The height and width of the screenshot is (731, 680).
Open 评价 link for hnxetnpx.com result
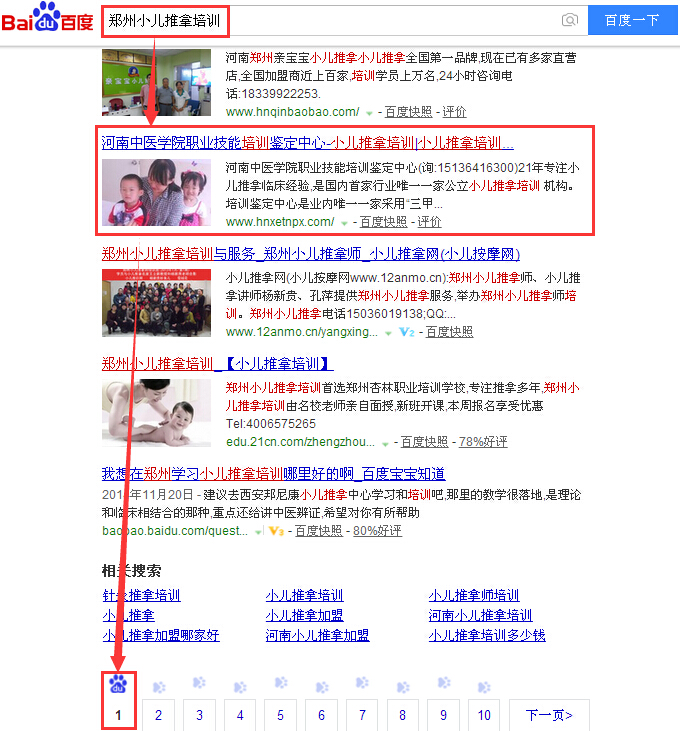coord(429,222)
